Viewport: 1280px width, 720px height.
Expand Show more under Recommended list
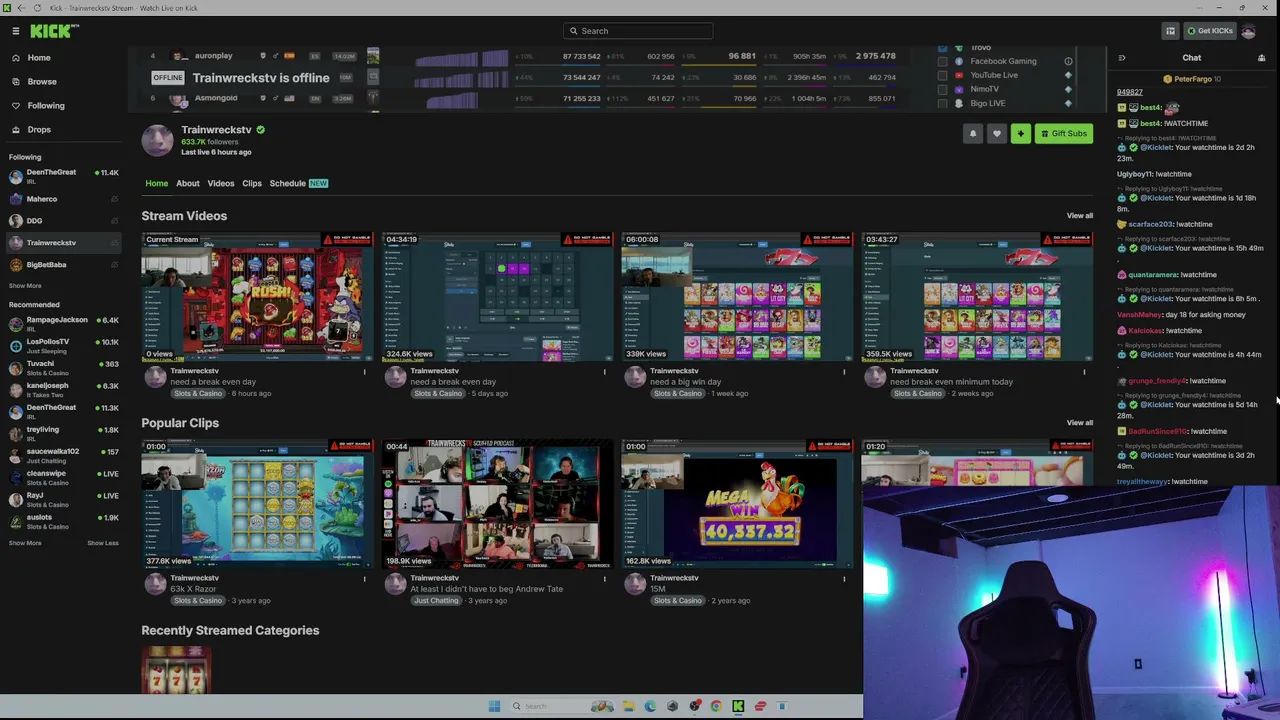(25, 543)
